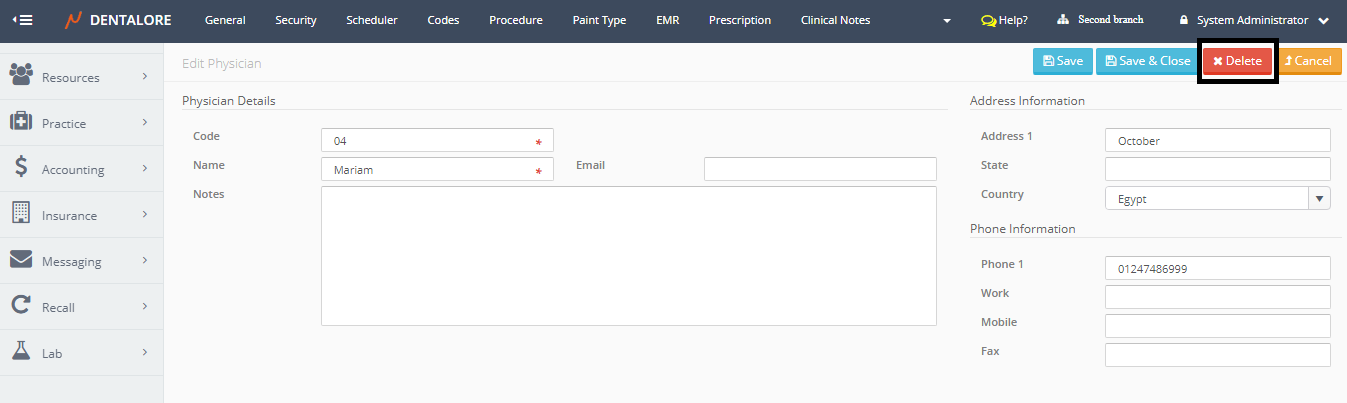Click the Recall refresh icon
The image size is (1347, 403).
pyautogui.click(x=21, y=306)
